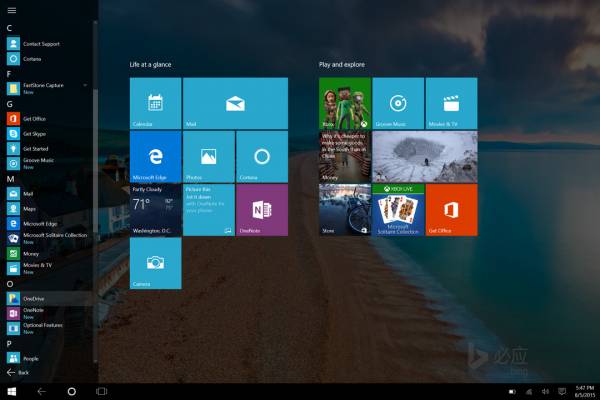The width and height of the screenshot is (600, 400).
Task: Jump using the letter O header
Action: click(10, 284)
